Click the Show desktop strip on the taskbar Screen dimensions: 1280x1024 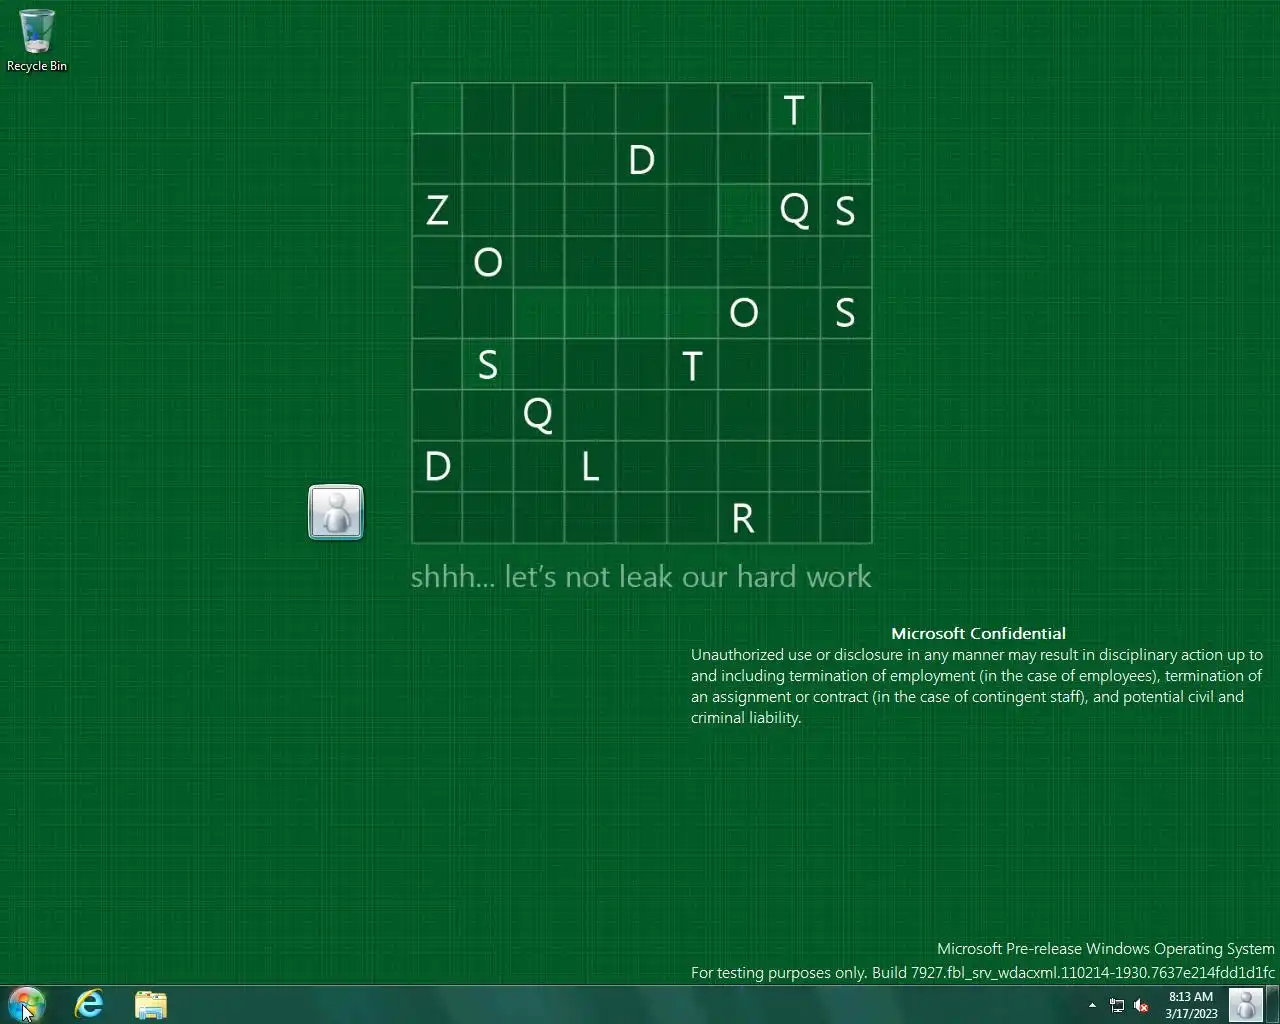(x=1273, y=1005)
